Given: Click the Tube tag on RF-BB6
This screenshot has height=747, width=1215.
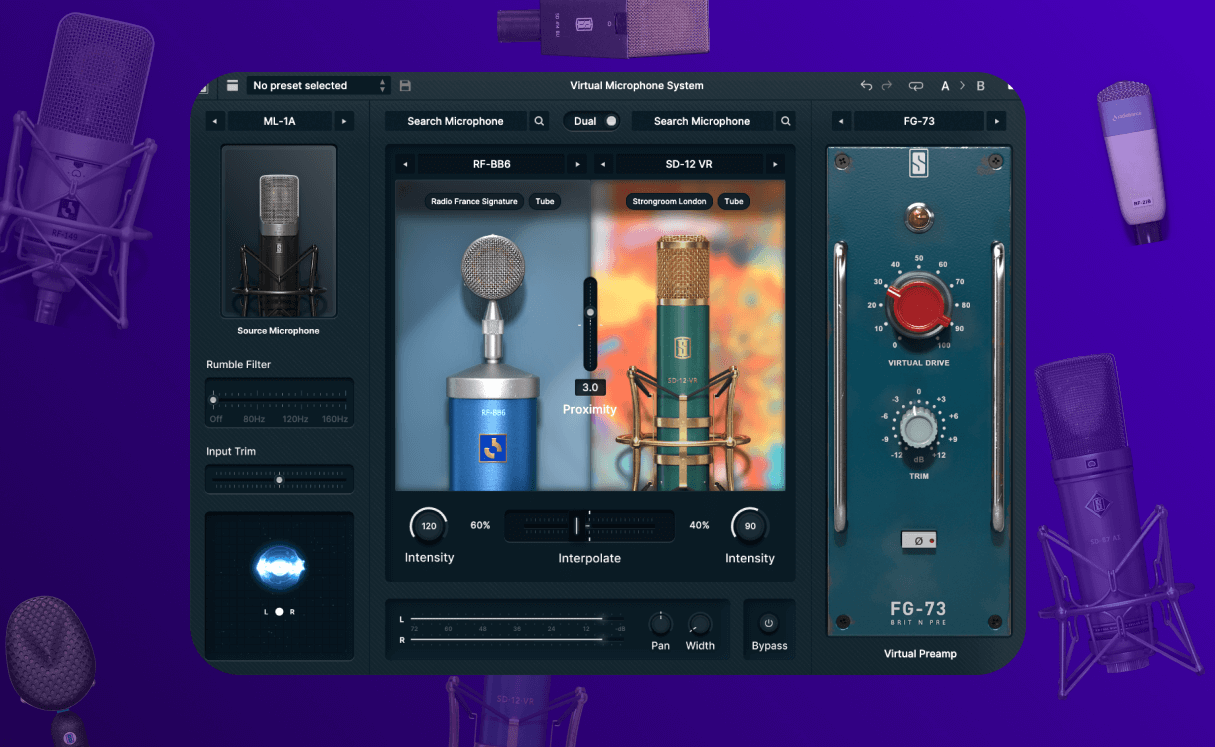Looking at the screenshot, I should click(x=545, y=201).
